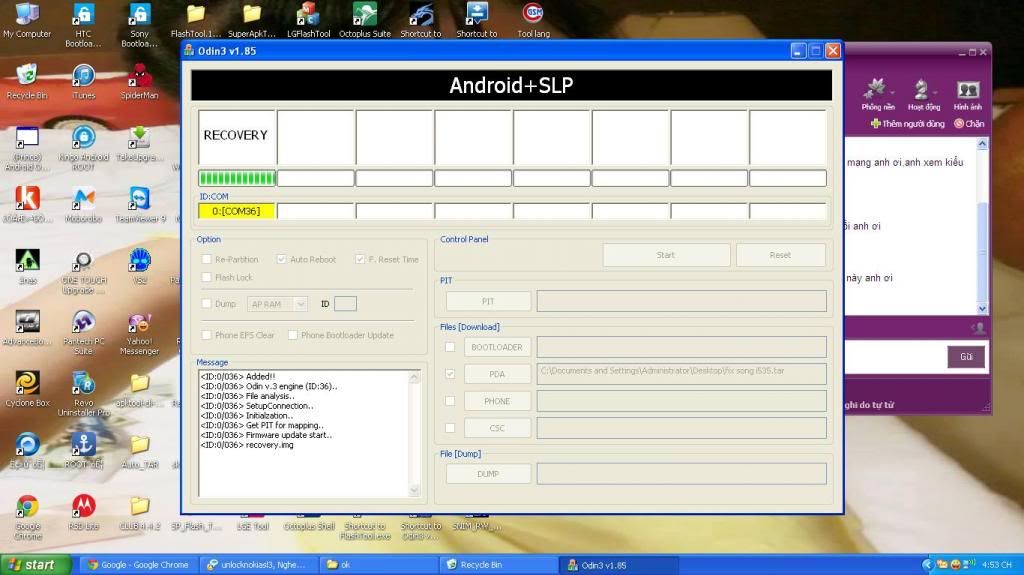Switch to Recycle Bin taskbar item
This screenshot has width=1024, height=575.
tap(499, 565)
